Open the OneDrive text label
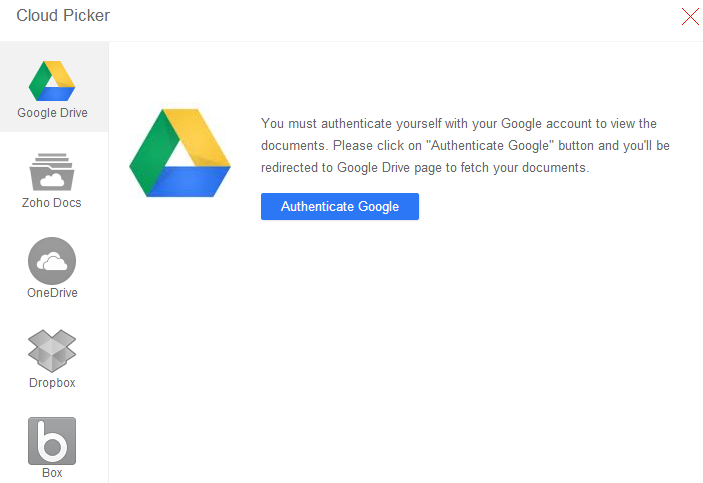This screenshot has height=483, width=703. pyautogui.click(x=52, y=293)
